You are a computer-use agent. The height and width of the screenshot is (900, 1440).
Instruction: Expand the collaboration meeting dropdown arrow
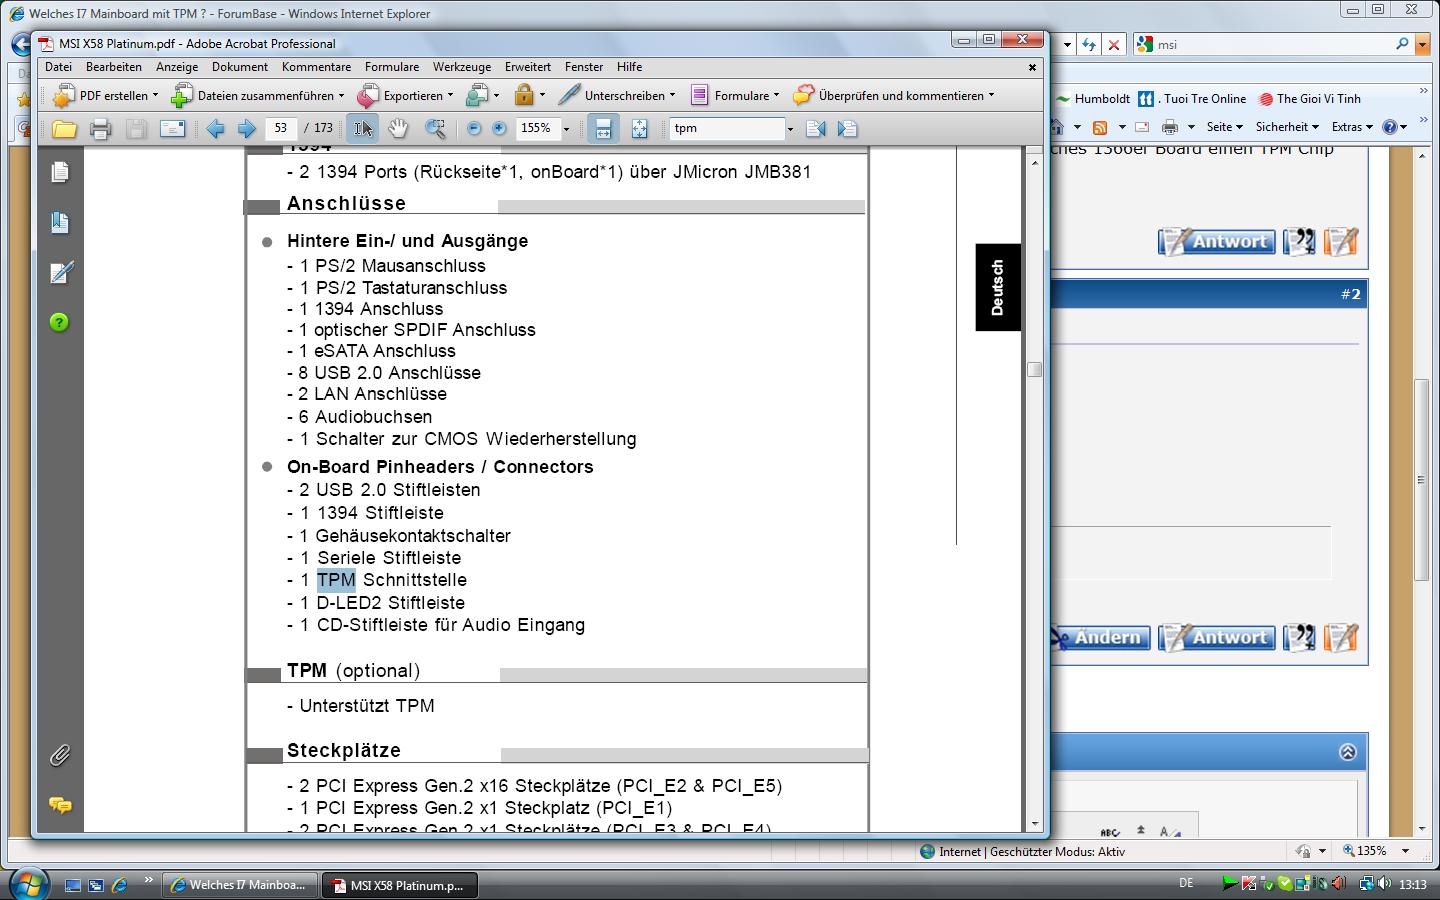tap(496, 96)
